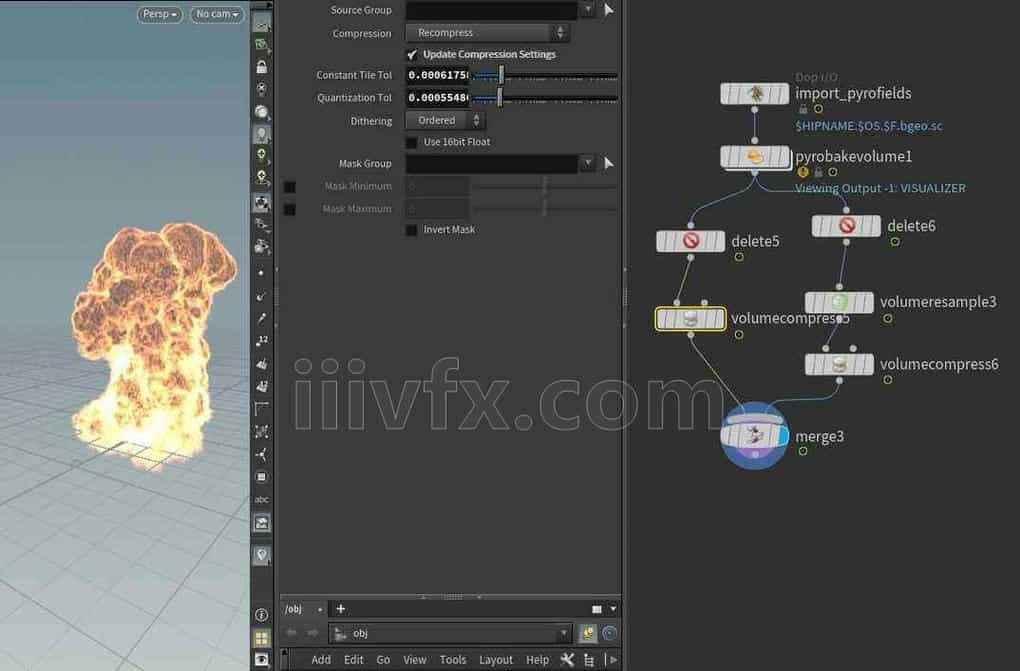Click the Quantization Tol slider handle
The height and width of the screenshot is (671, 1020).
(500, 98)
